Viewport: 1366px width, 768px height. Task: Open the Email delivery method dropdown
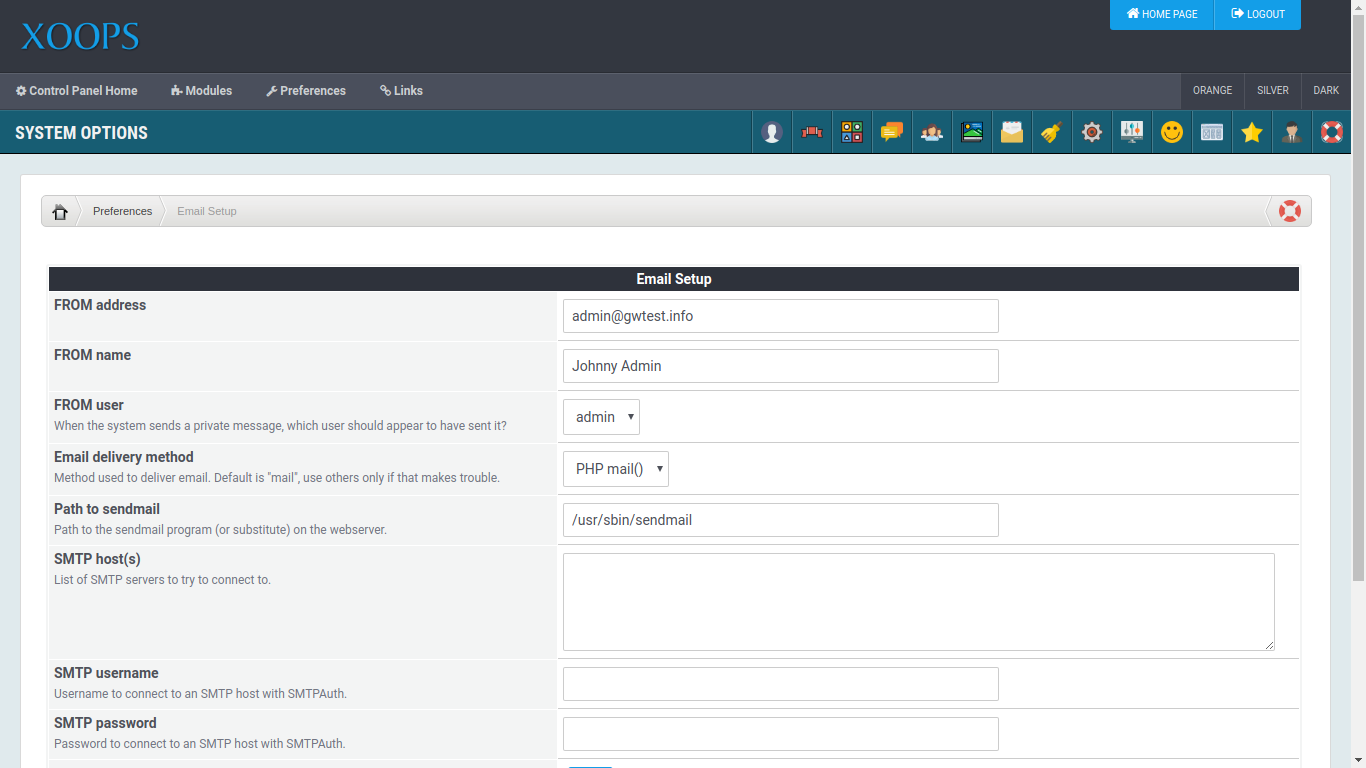point(615,468)
